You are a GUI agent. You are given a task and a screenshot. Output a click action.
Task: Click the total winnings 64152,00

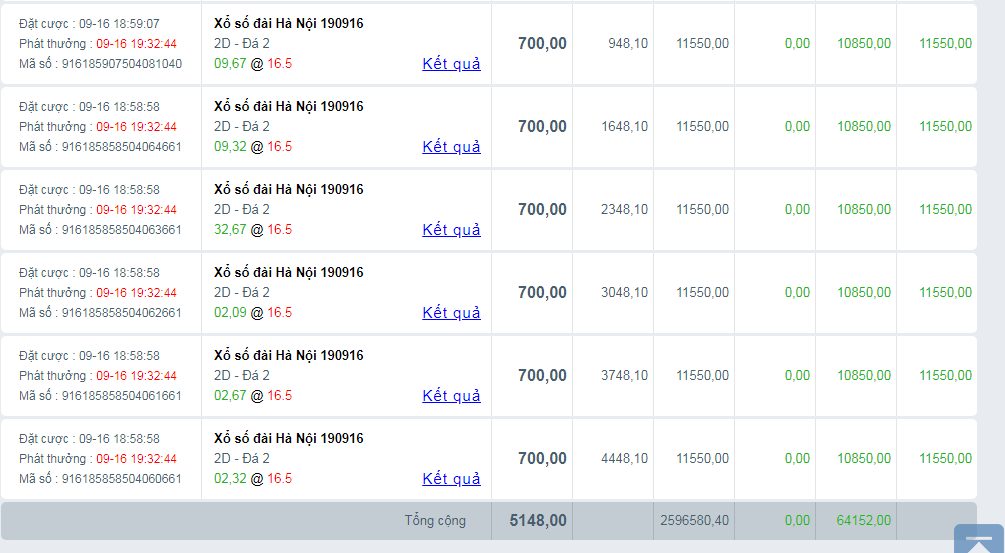(x=863, y=521)
